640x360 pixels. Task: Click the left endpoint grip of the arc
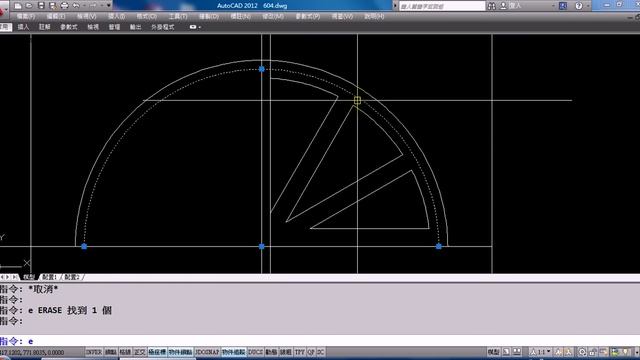(84, 246)
